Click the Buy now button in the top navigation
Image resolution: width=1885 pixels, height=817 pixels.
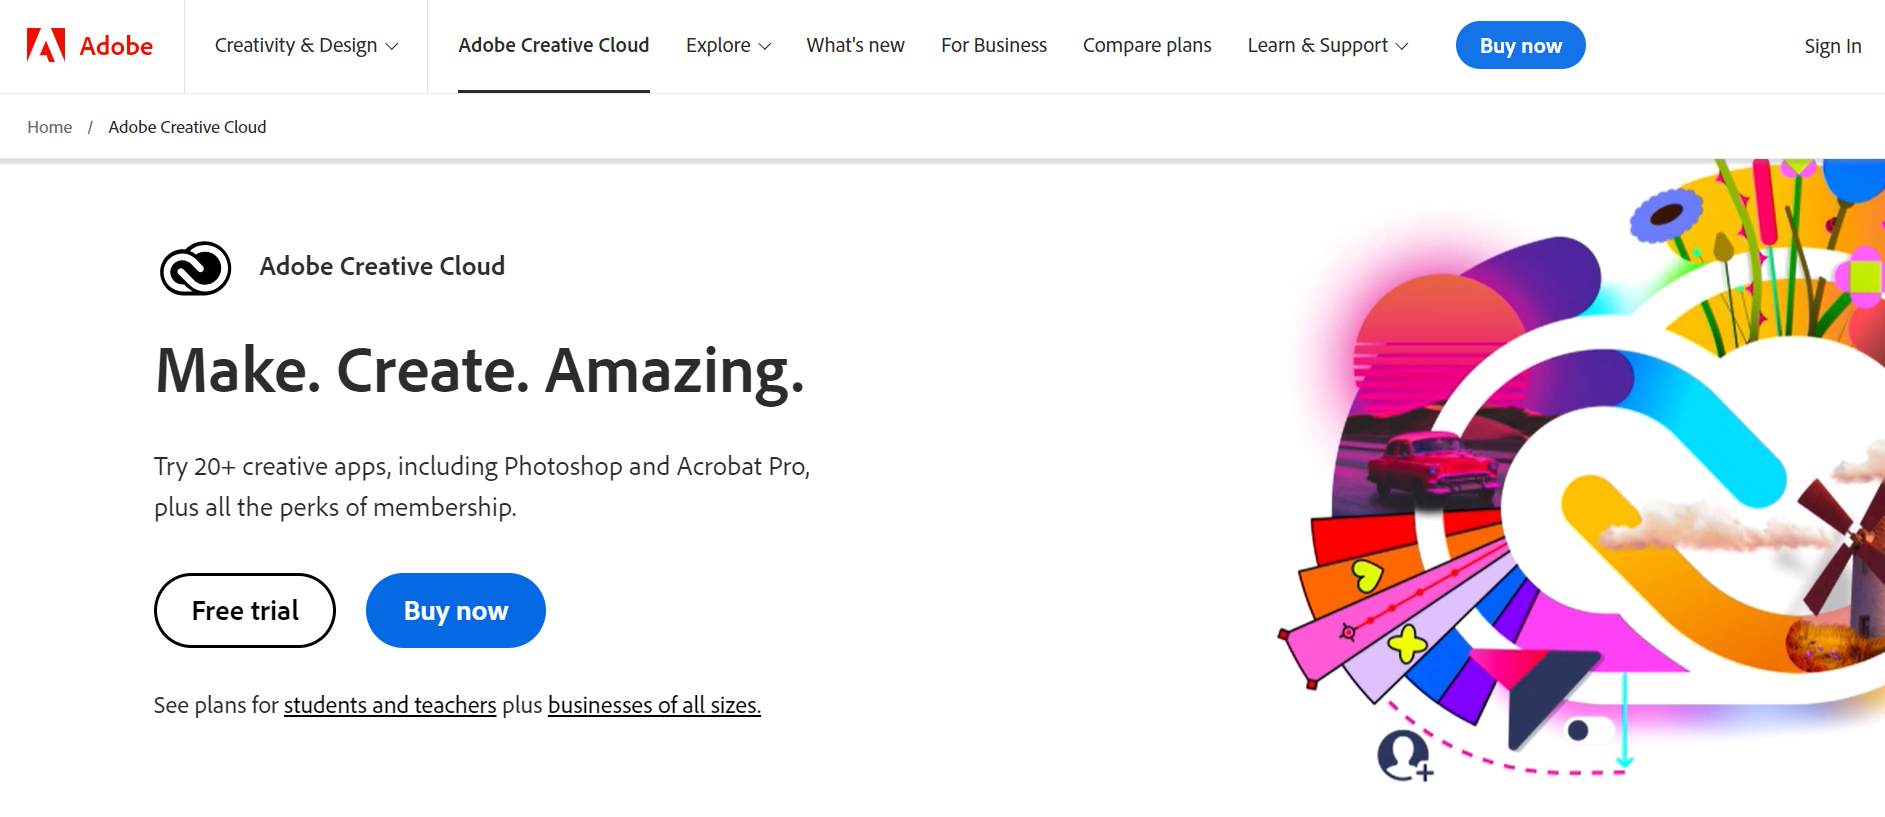pos(1520,46)
